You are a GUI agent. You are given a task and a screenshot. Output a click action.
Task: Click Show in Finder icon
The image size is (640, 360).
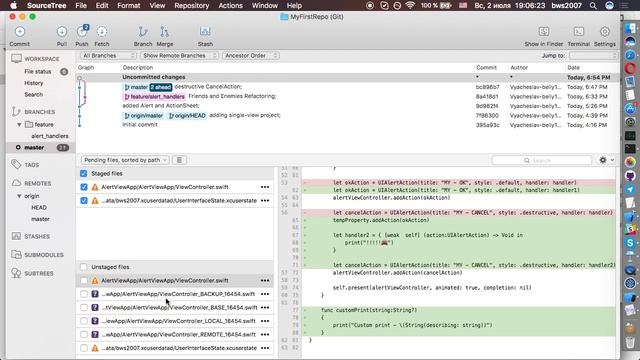click(x=544, y=32)
